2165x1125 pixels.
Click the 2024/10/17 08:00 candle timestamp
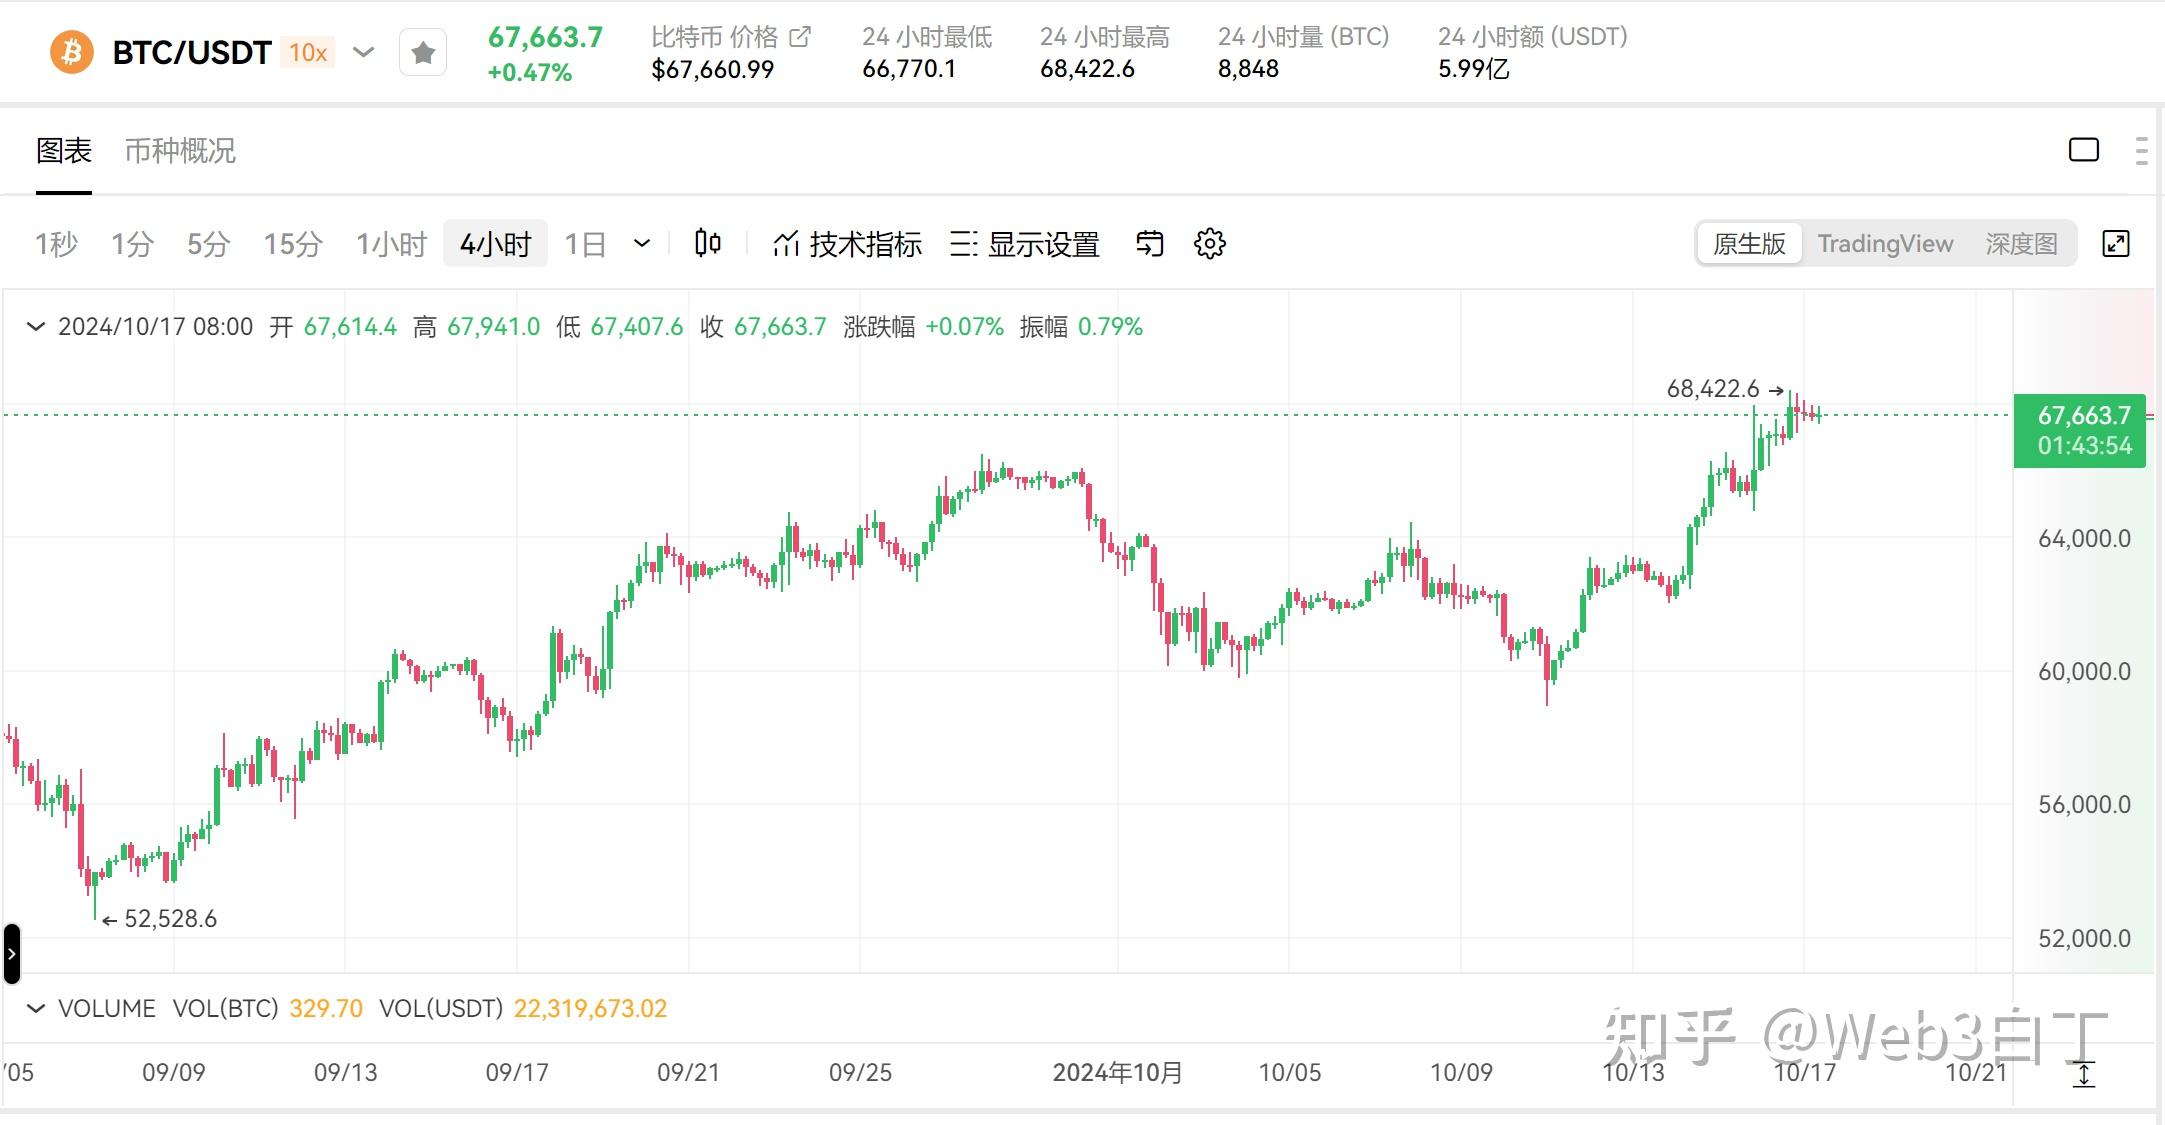pos(156,327)
